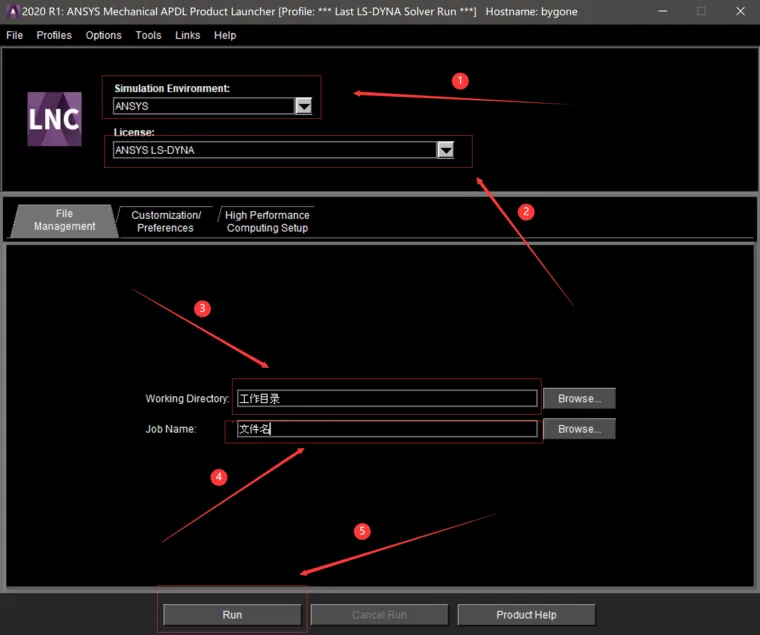Screen dimensions: 760x635
Task: Open the File menu
Action: tap(15, 35)
